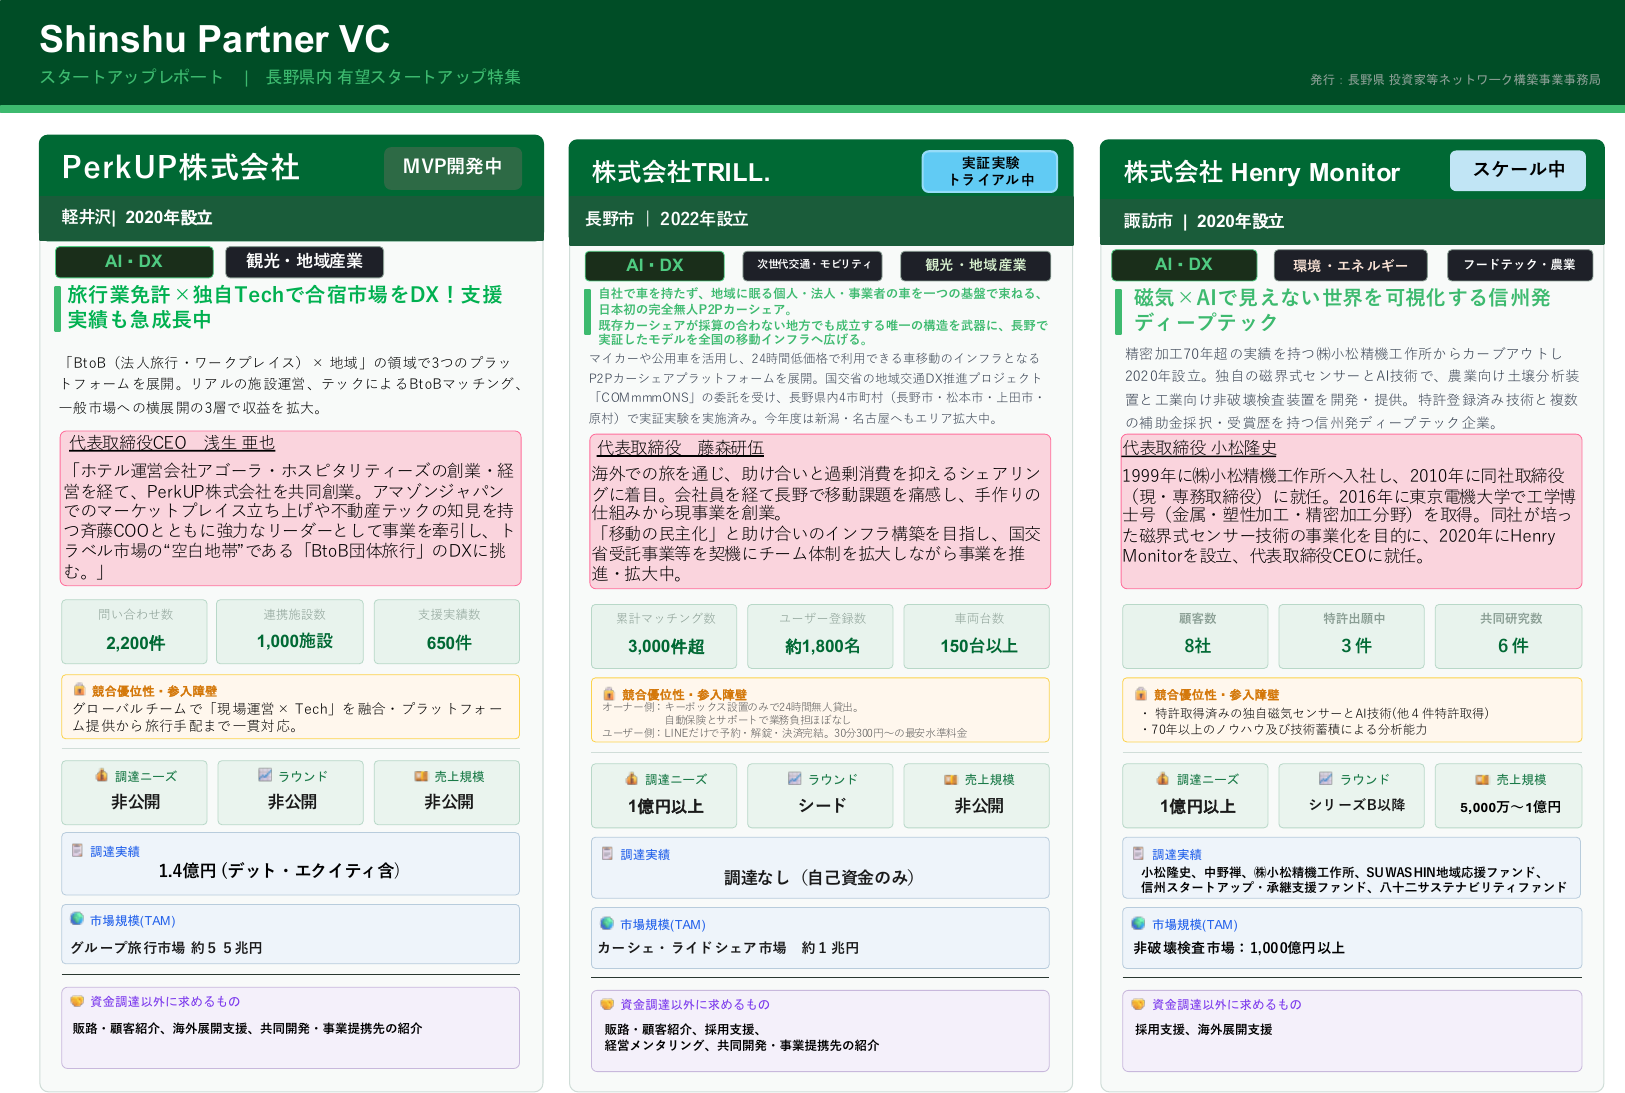Select the AI・DX tag on PerkUP card

[x=134, y=261]
